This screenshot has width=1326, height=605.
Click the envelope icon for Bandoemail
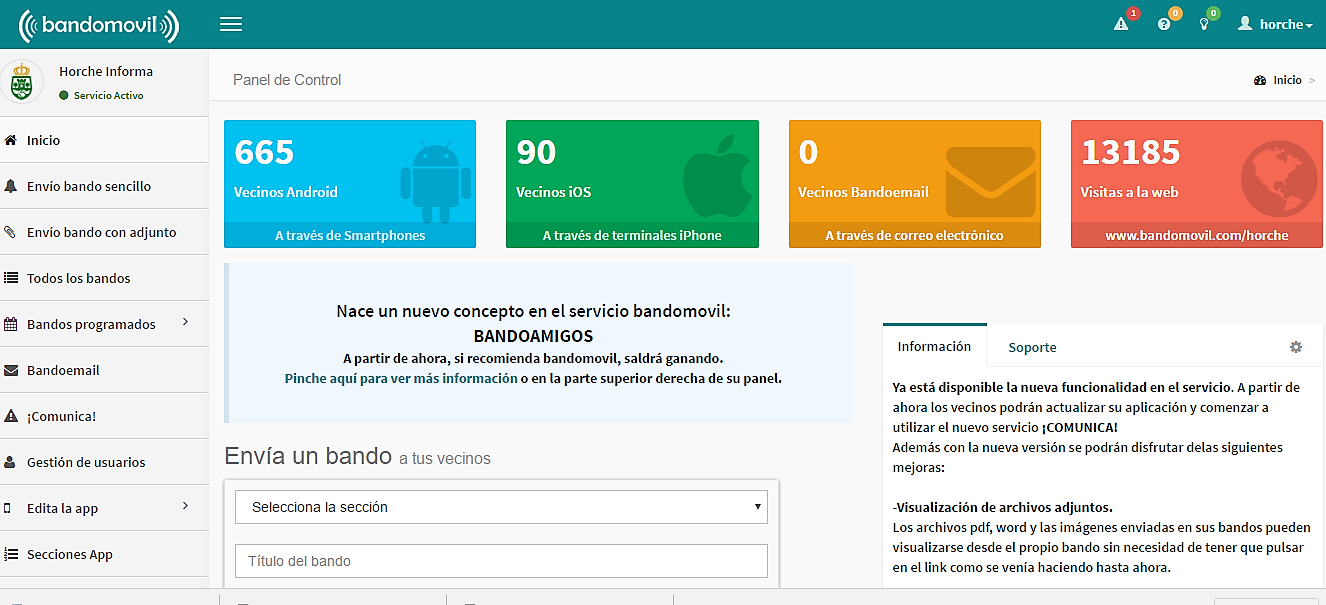(11, 370)
